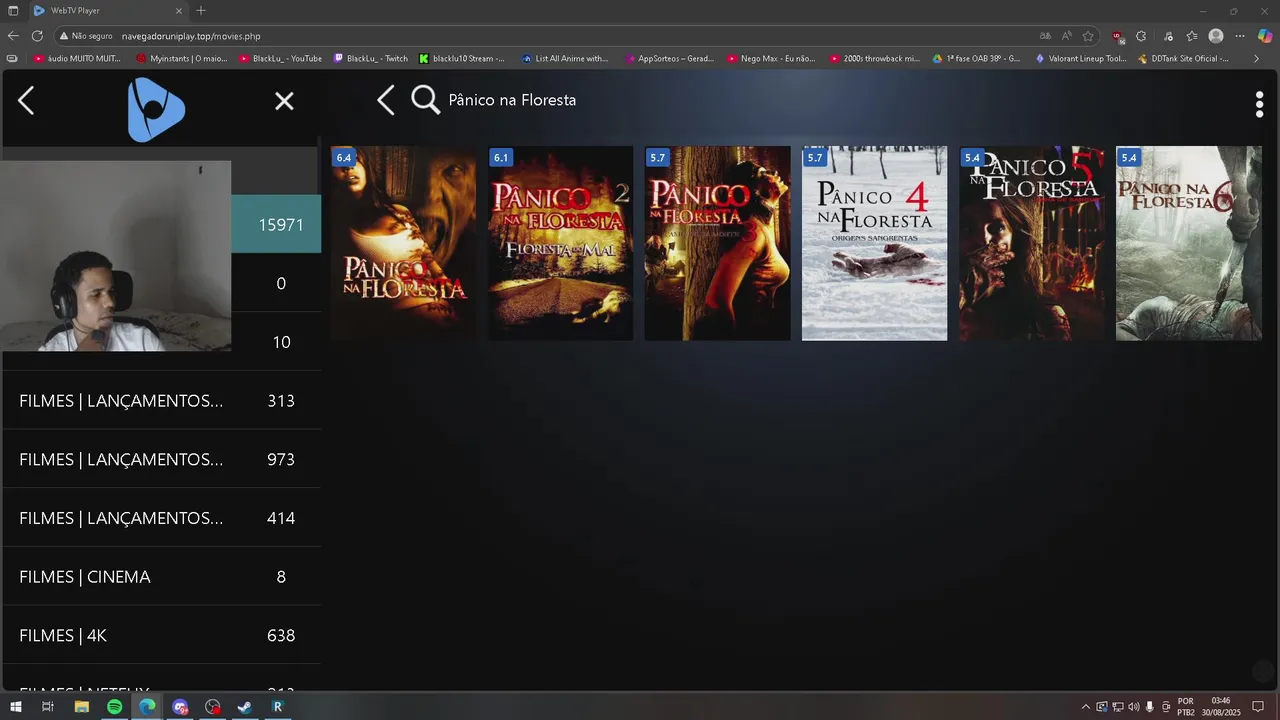Open the List All Anime with... bookmark
The image size is (1280, 720).
565,59
